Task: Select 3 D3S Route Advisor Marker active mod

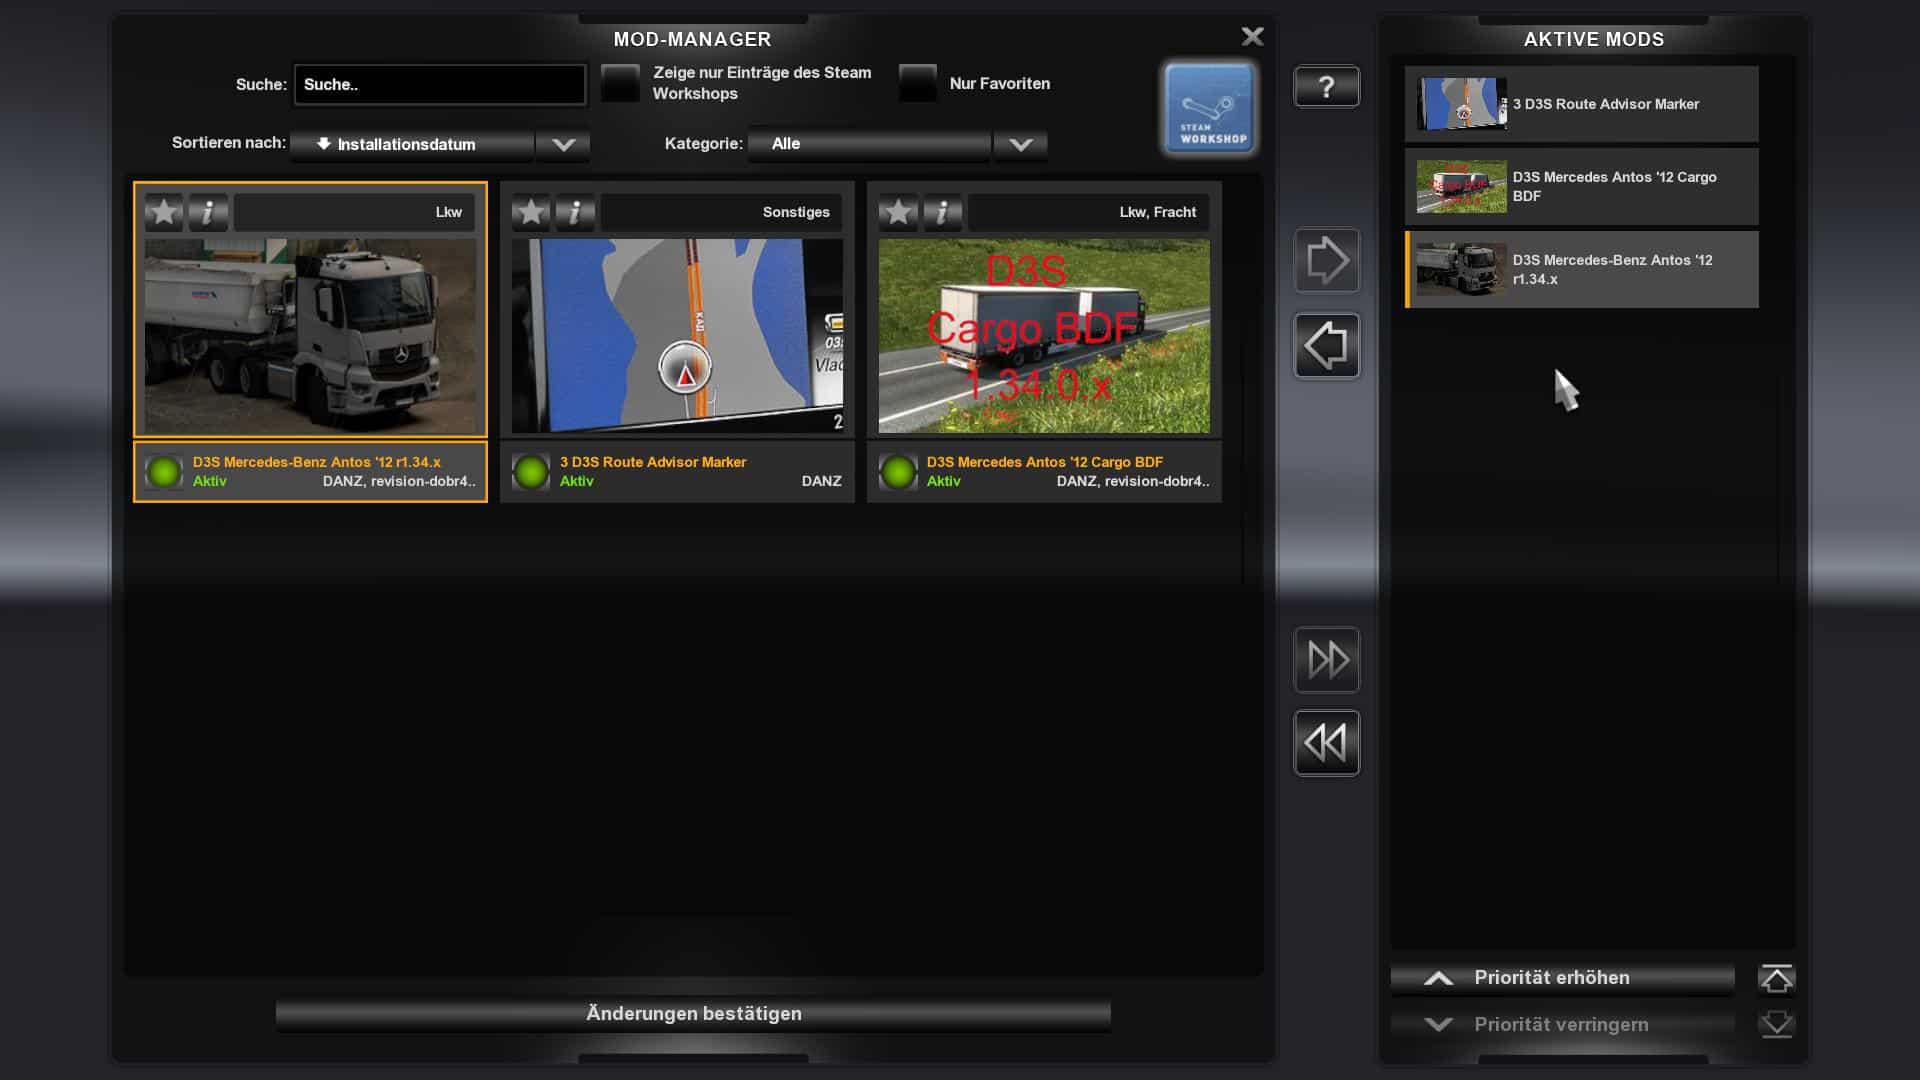Action: 1581,104
